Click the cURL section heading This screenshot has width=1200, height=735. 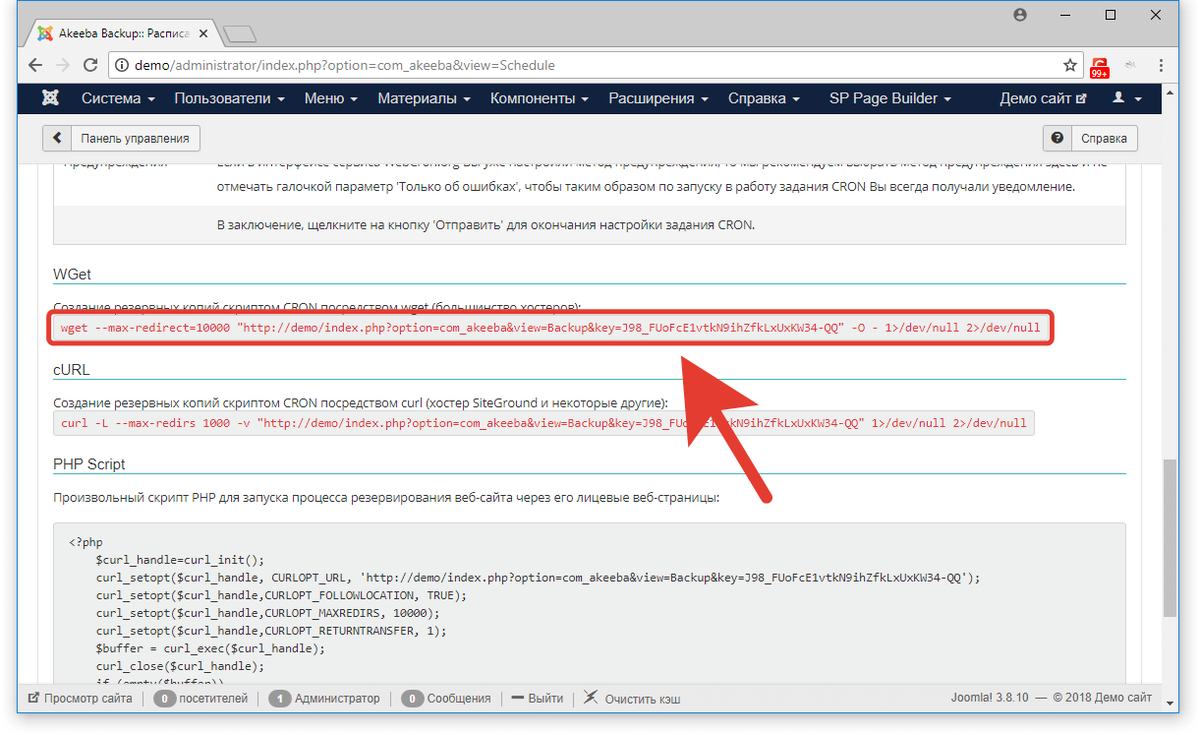coord(71,369)
